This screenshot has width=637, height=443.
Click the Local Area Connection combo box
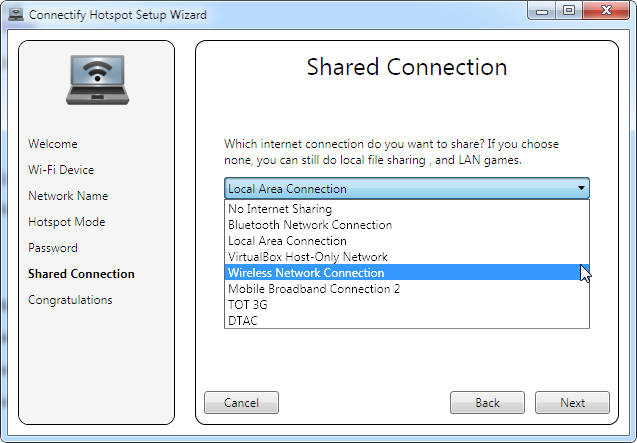pyautogui.click(x=407, y=188)
